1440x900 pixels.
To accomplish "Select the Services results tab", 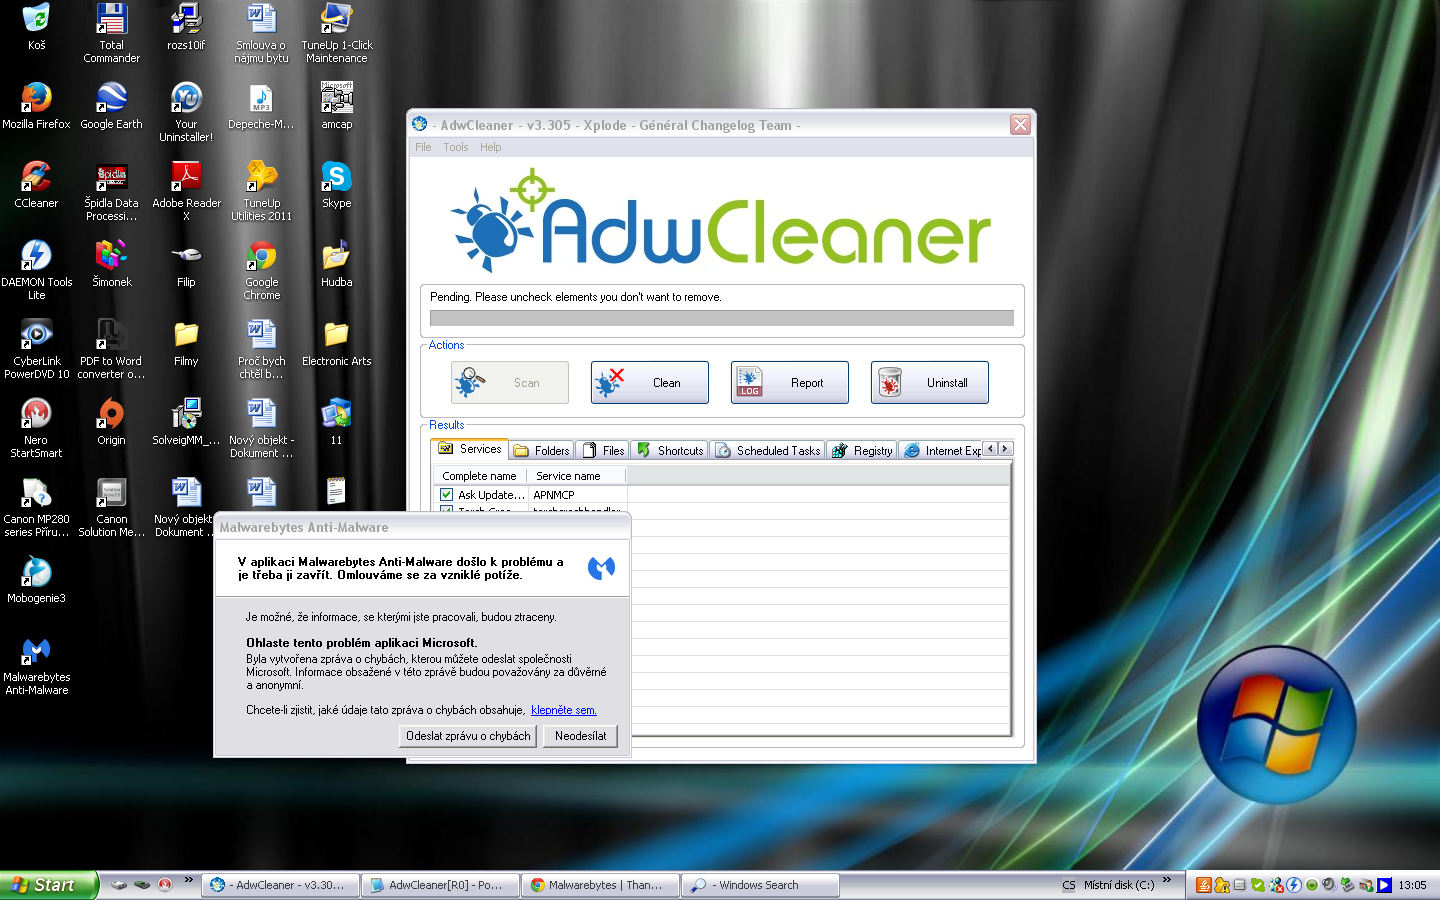I will (470, 449).
